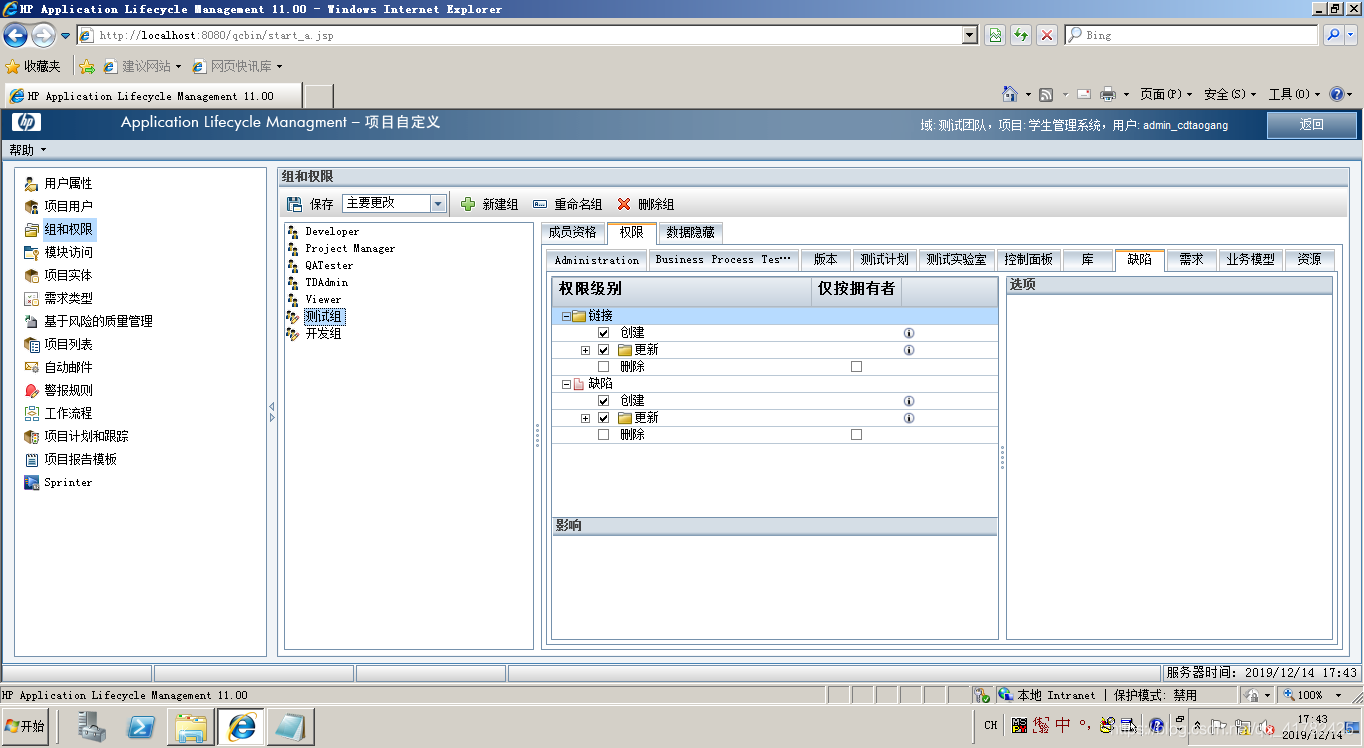Click the green plus new group icon
Viewport: 1364px width, 748px height.
click(468, 204)
